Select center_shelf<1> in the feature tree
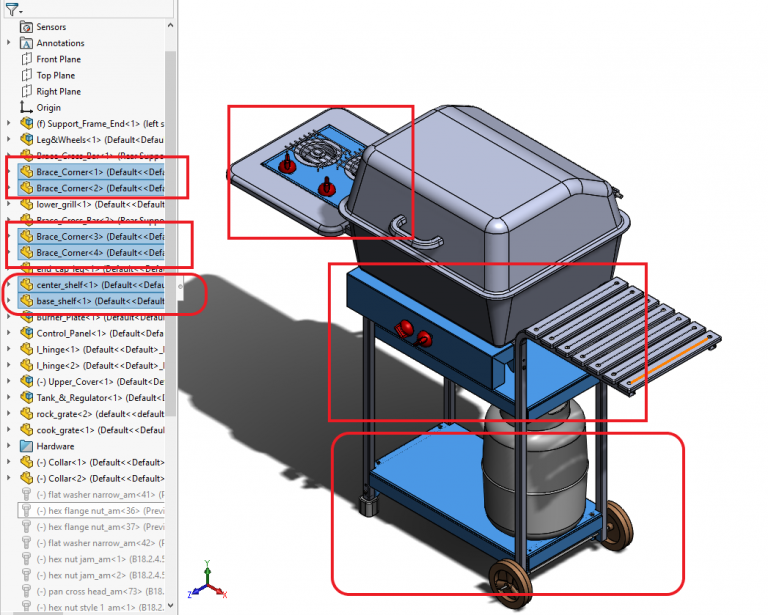The image size is (768, 615). click(x=100, y=285)
